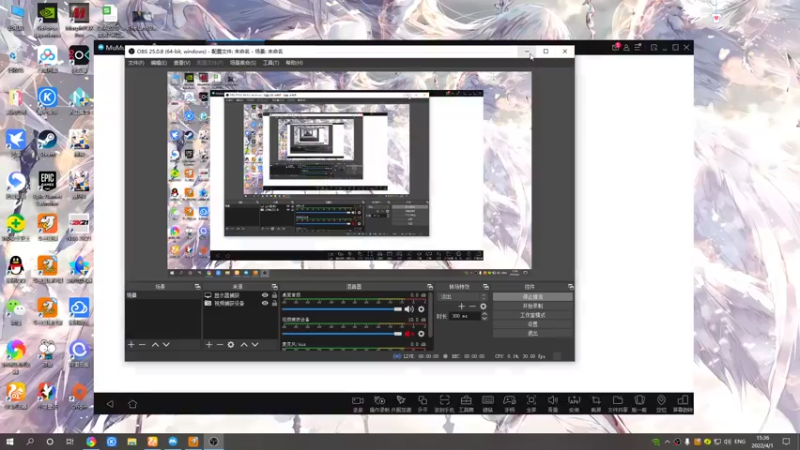This screenshot has width=800, height=450.
Task: Select 显示器捕获 source row
Action: pyautogui.click(x=240, y=295)
